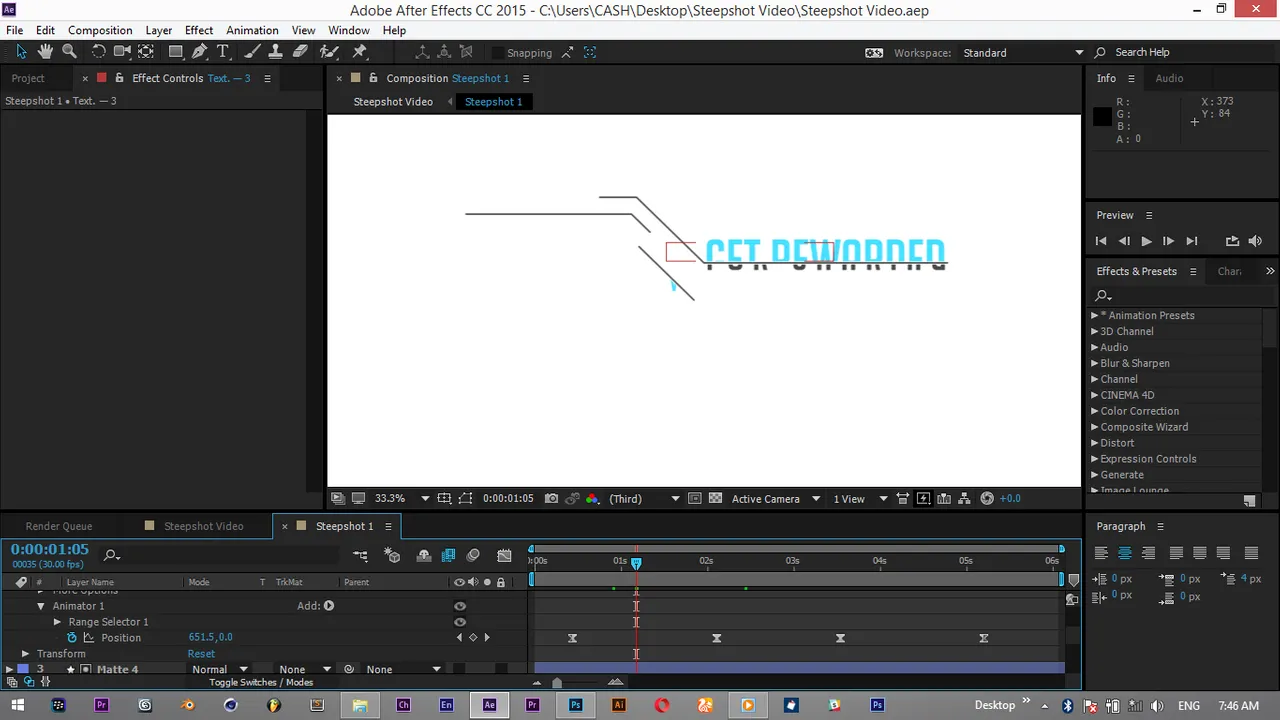1280x720 pixels.
Task: Select the Puppet Pin tool
Action: point(360,52)
